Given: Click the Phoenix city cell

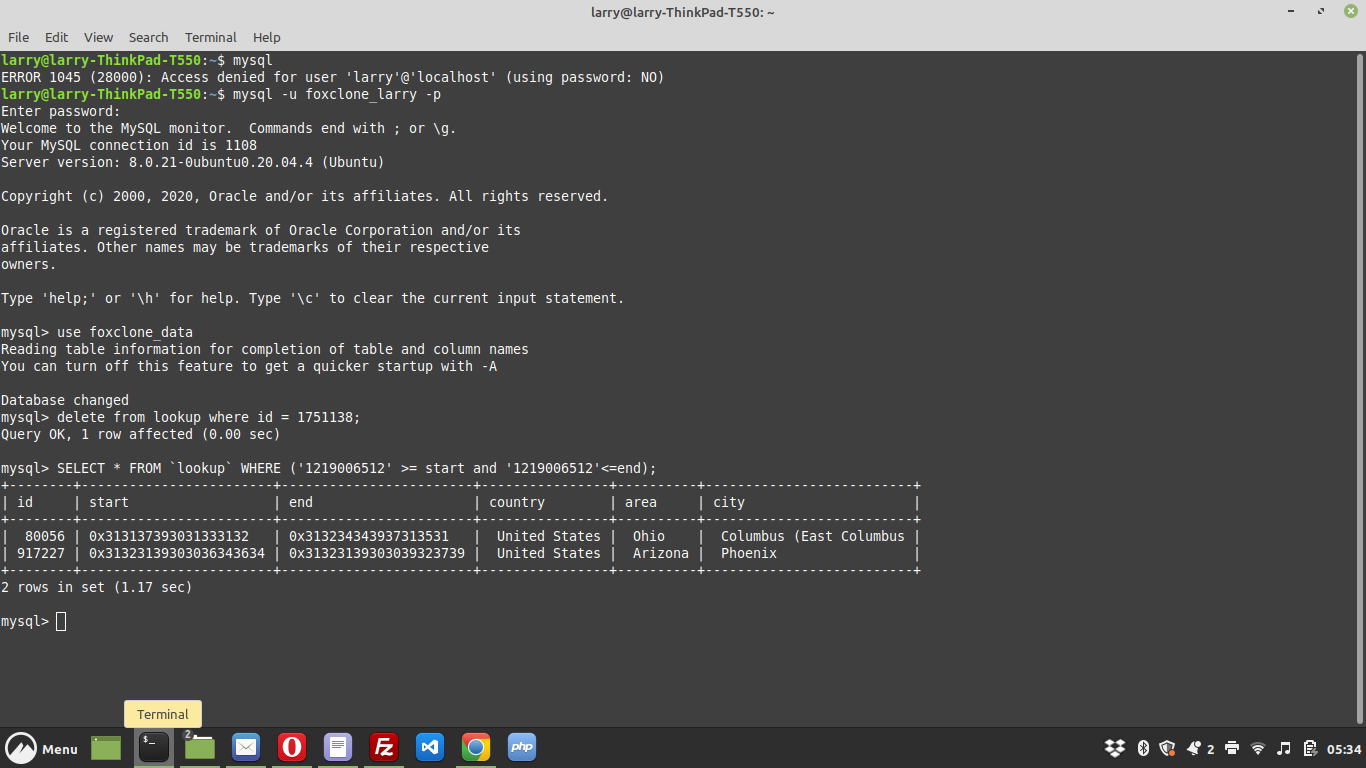Looking at the screenshot, I should (x=749, y=553).
